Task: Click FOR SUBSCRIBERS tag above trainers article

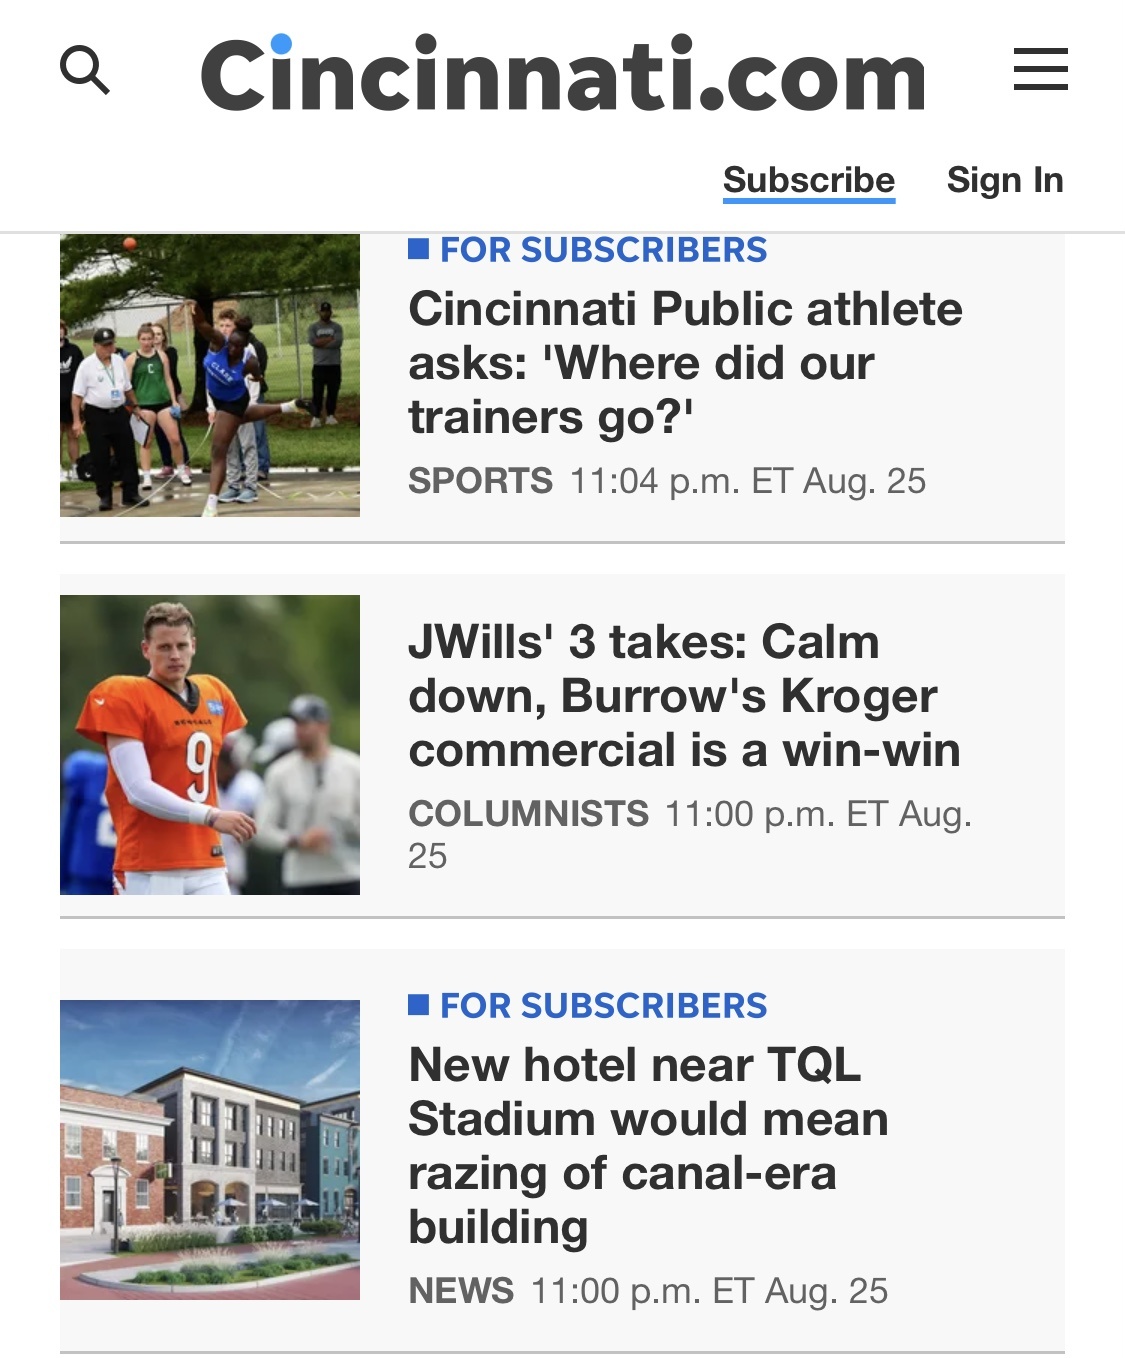Action: (604, 250)
